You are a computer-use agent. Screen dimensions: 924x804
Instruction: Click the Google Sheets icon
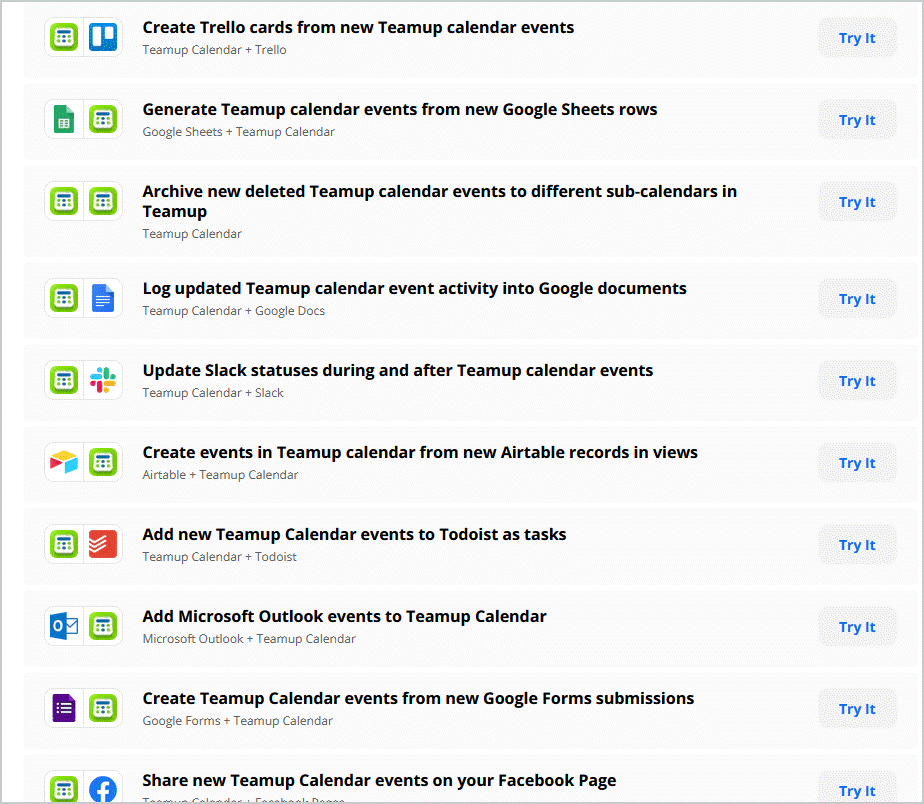point(64,119)
